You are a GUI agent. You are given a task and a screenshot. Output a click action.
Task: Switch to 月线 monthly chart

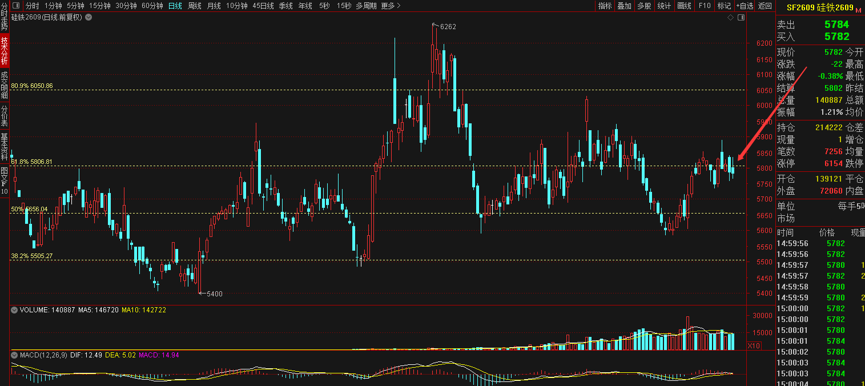pos(213,6)
